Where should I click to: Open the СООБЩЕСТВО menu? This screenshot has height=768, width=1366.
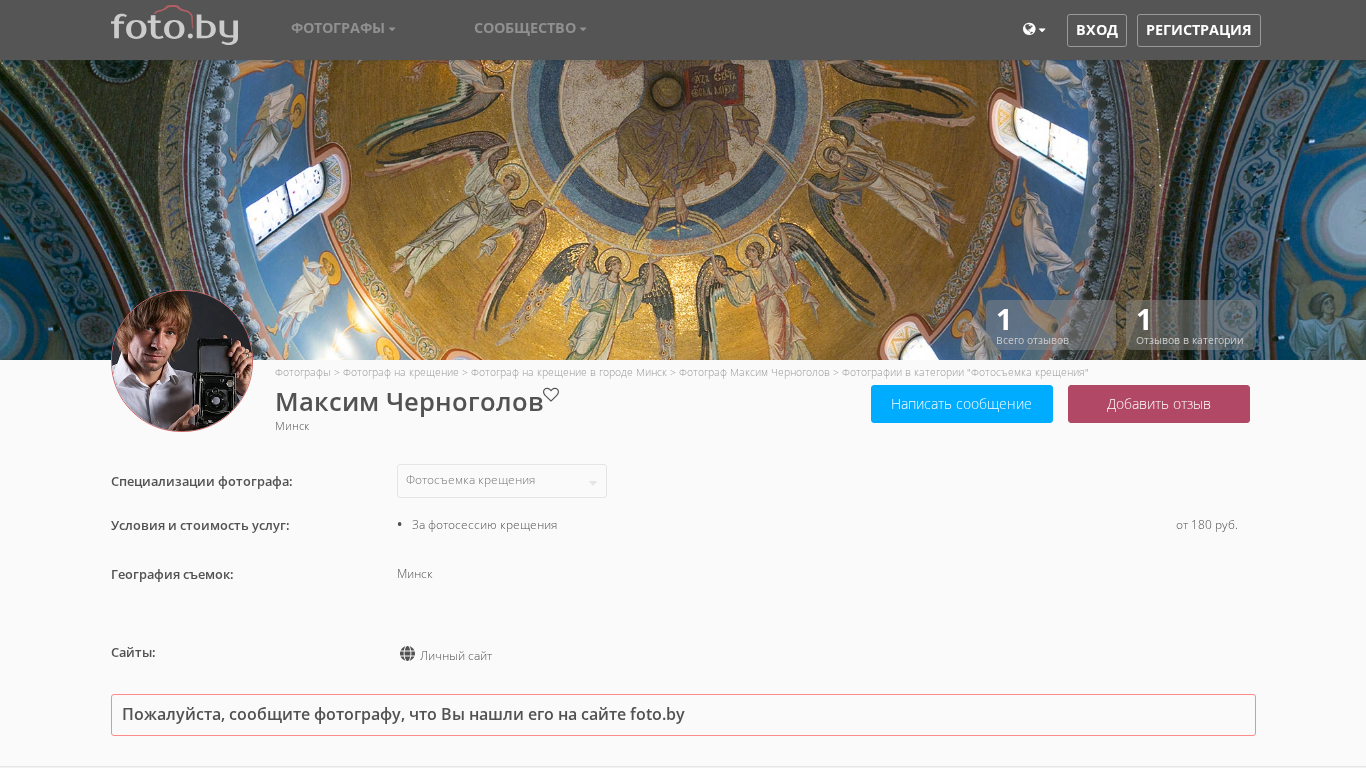click(530, 28)
